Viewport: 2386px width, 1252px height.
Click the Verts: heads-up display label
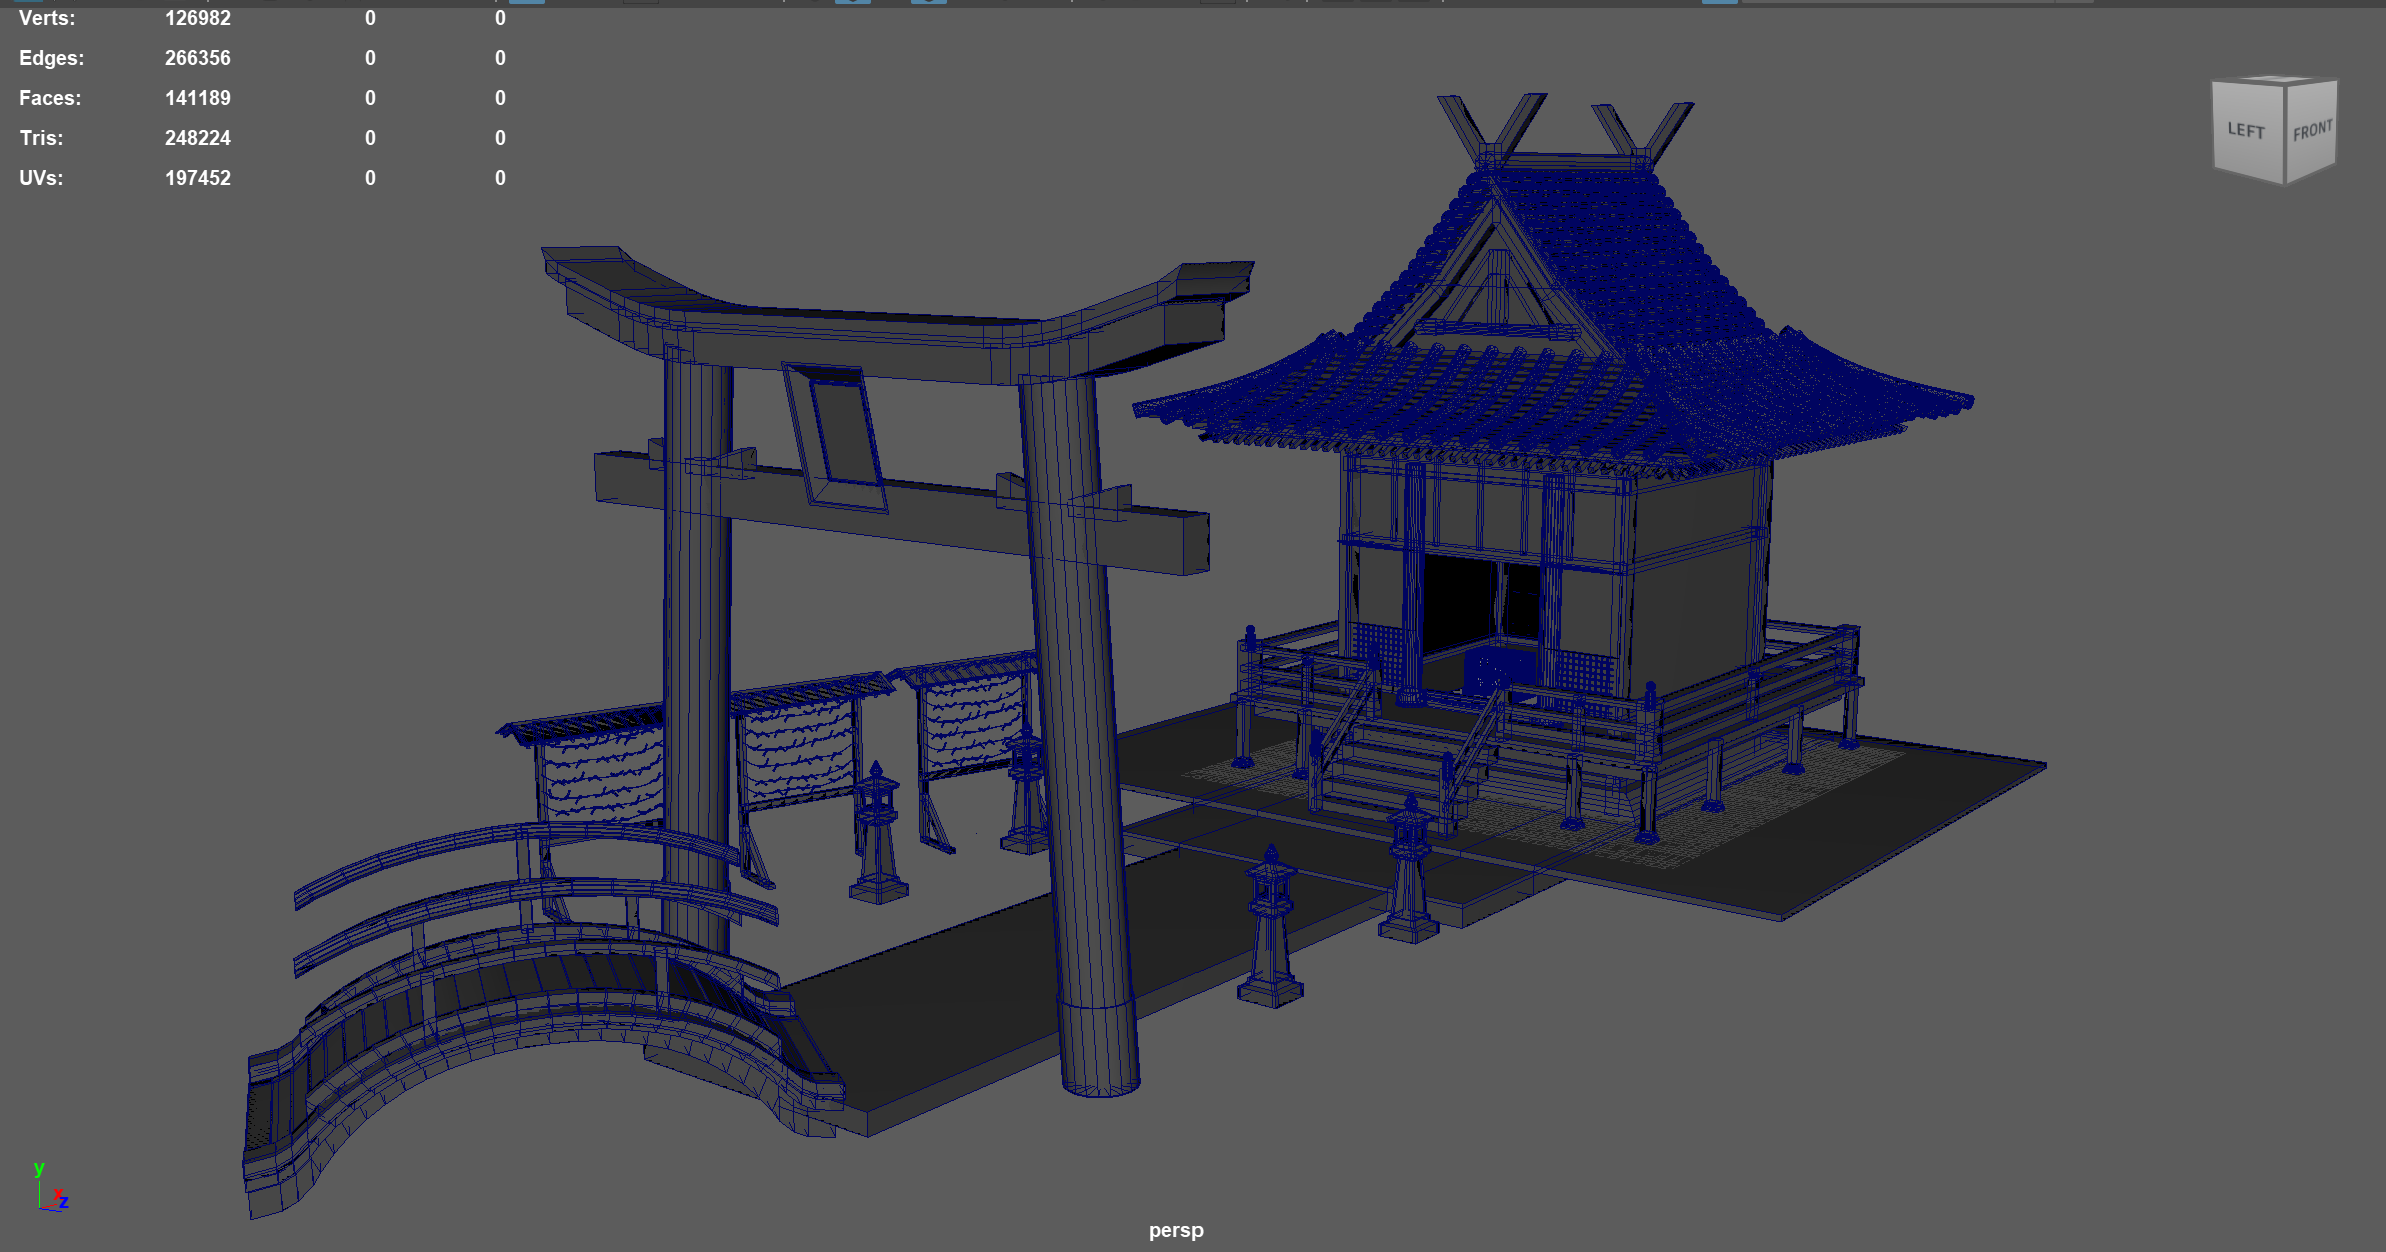click(x=47, y=18)
